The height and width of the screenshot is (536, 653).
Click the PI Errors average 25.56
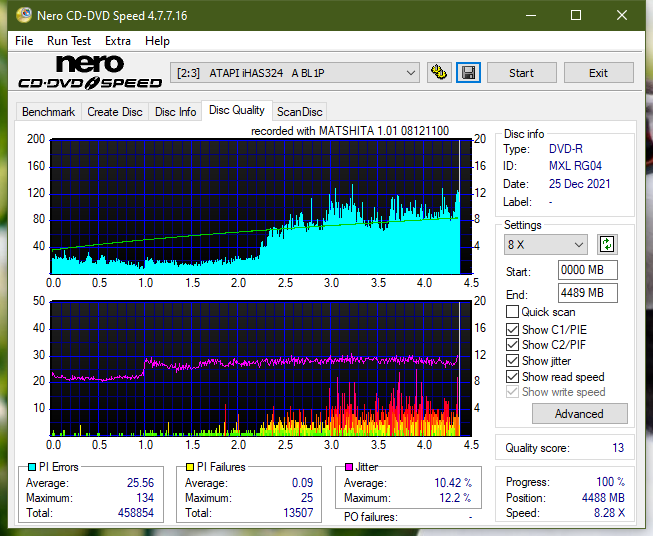[x=140, y=483]
